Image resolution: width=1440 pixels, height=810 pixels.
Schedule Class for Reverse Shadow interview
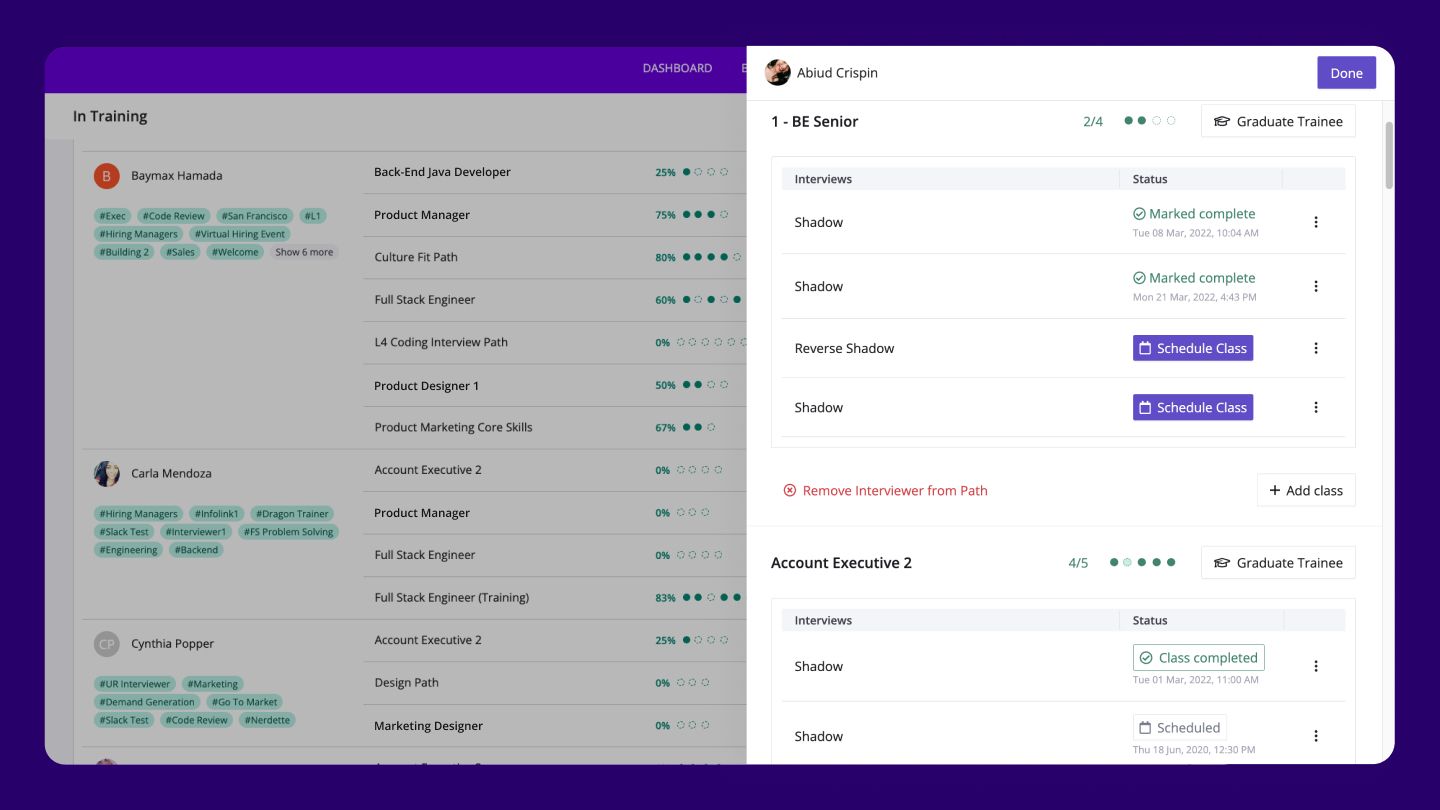click(x=1192, y=348)
